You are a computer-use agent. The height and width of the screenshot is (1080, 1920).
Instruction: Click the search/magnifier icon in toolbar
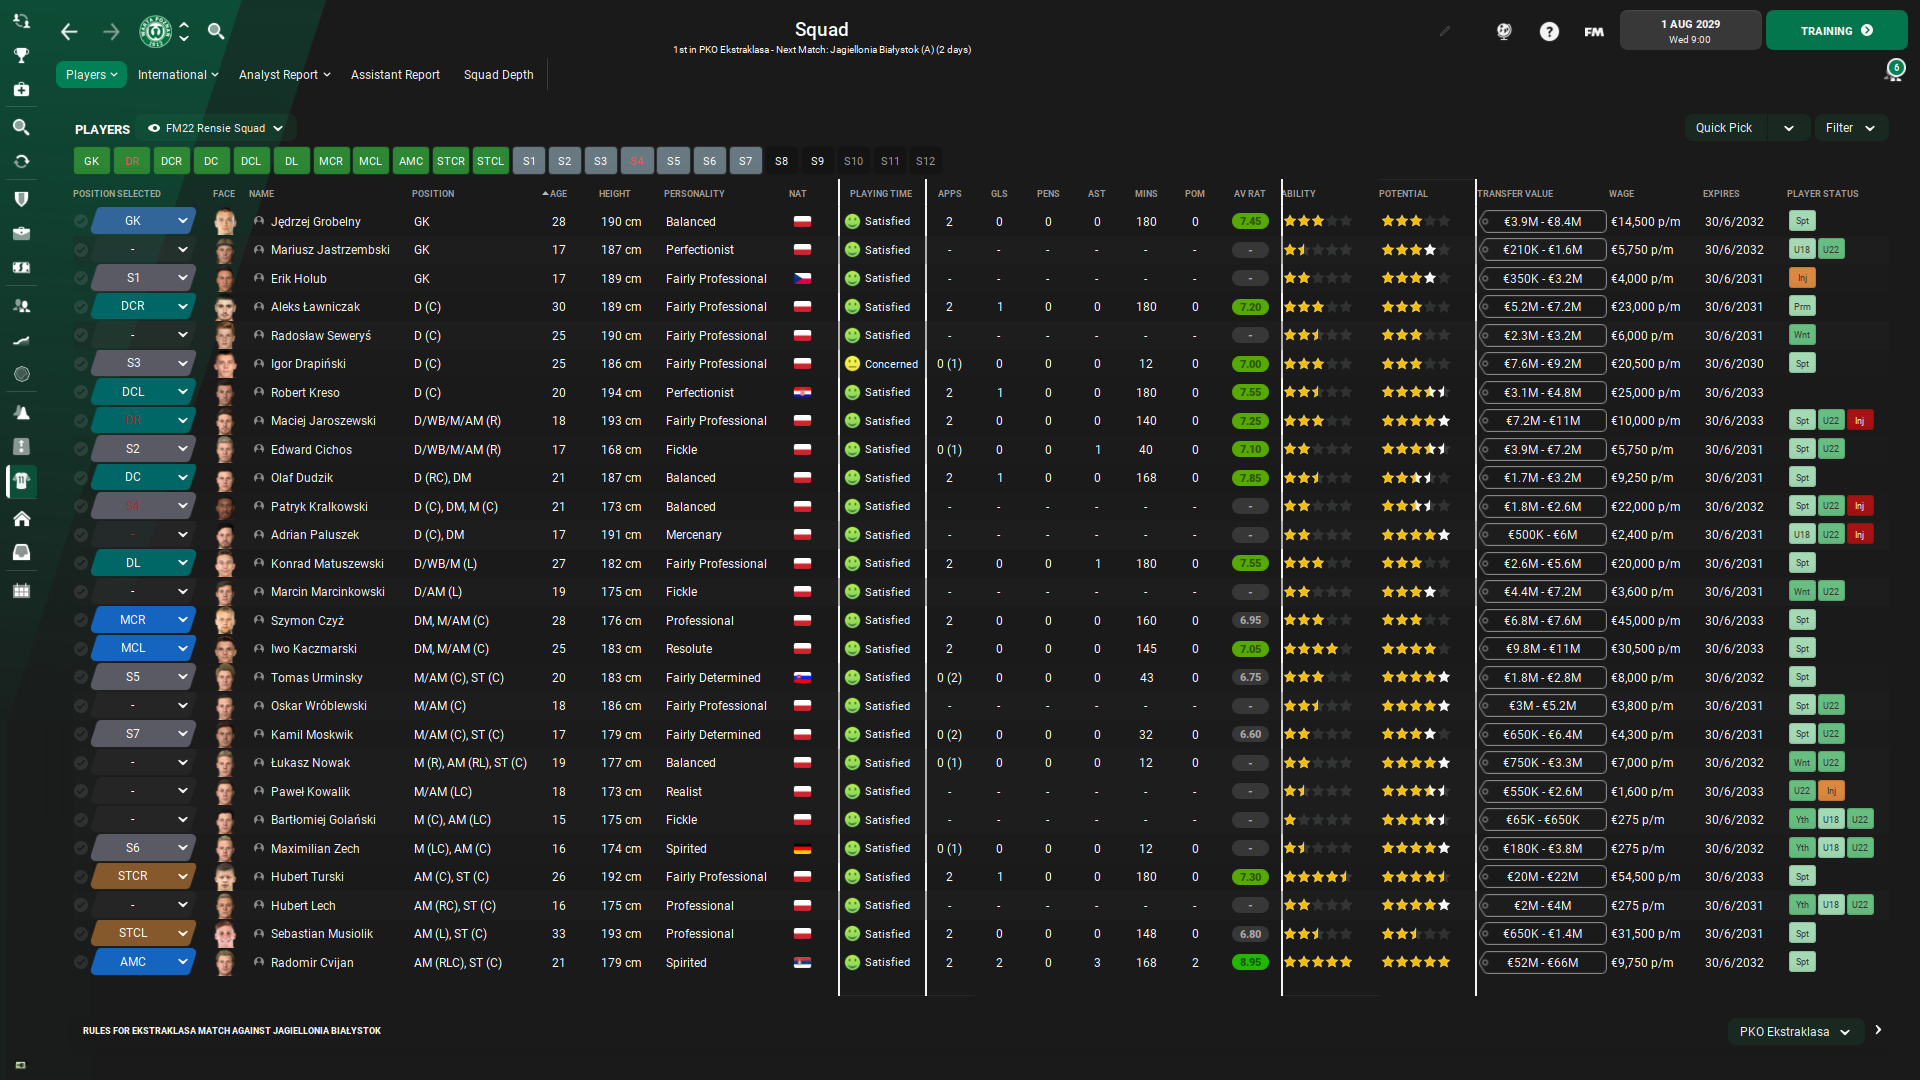coord(216,30)
